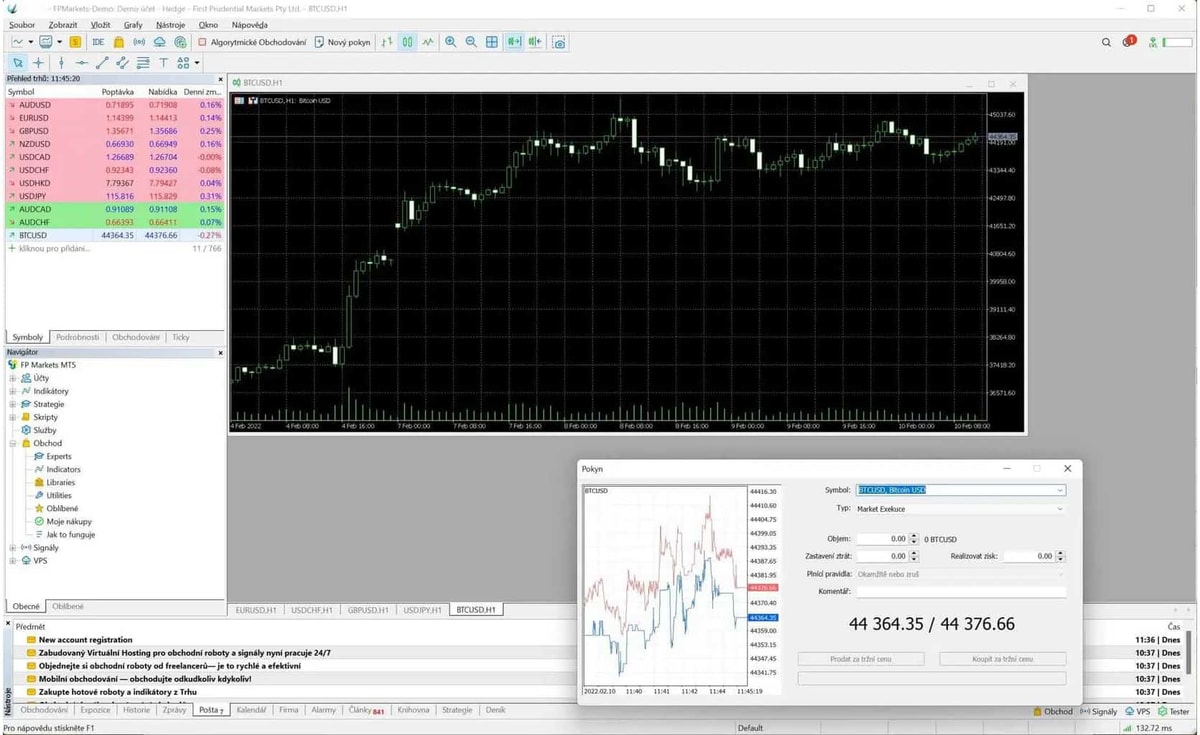Screen dimensions: 1200x735
Task: Open the Symbol combo box in Pokyn
Action: 961,490
